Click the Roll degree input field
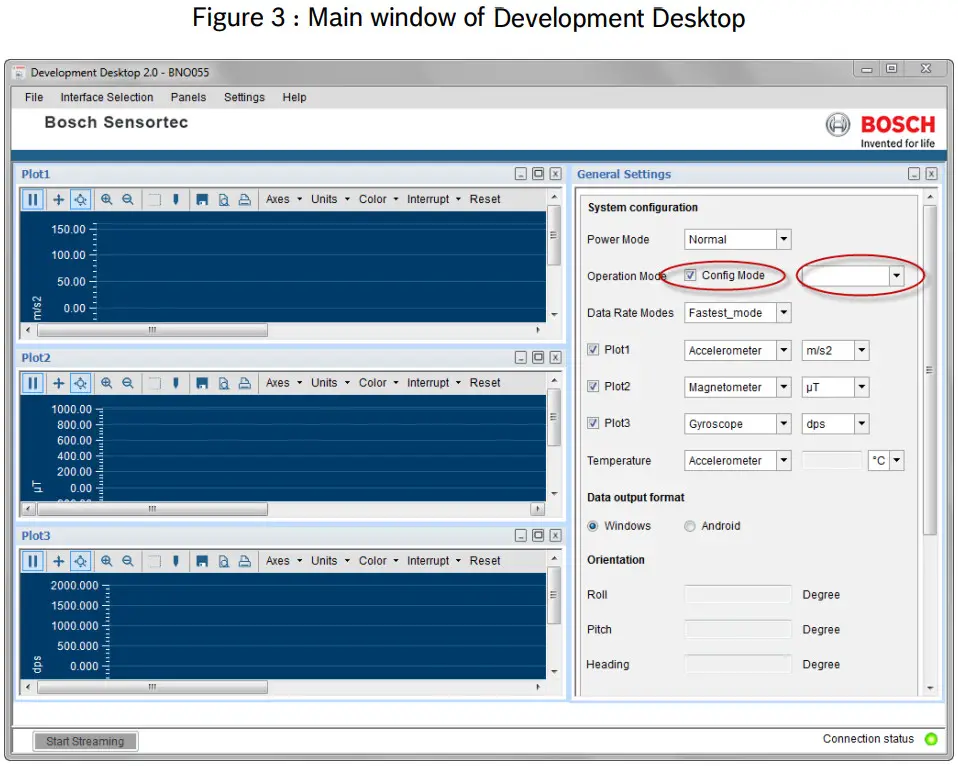 click(x=737, y=594)
